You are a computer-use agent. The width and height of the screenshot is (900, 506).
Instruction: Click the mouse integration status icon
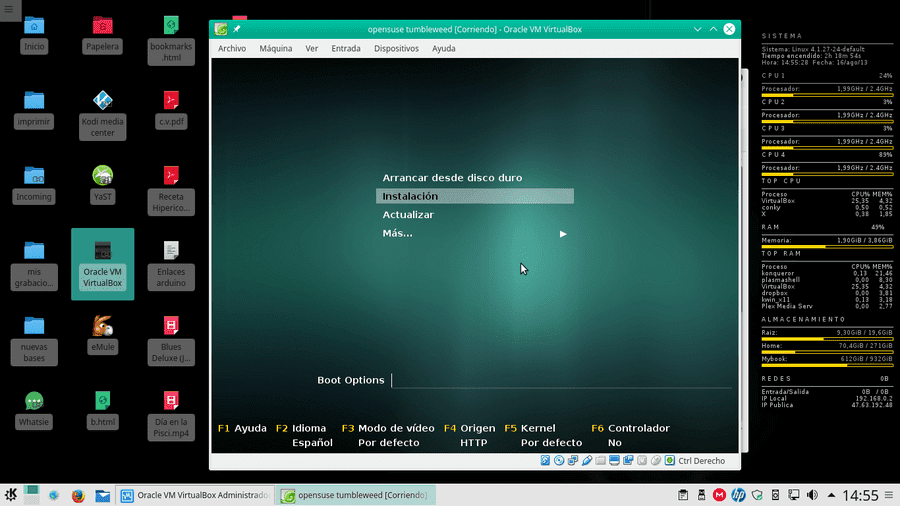tap(655, 461)
